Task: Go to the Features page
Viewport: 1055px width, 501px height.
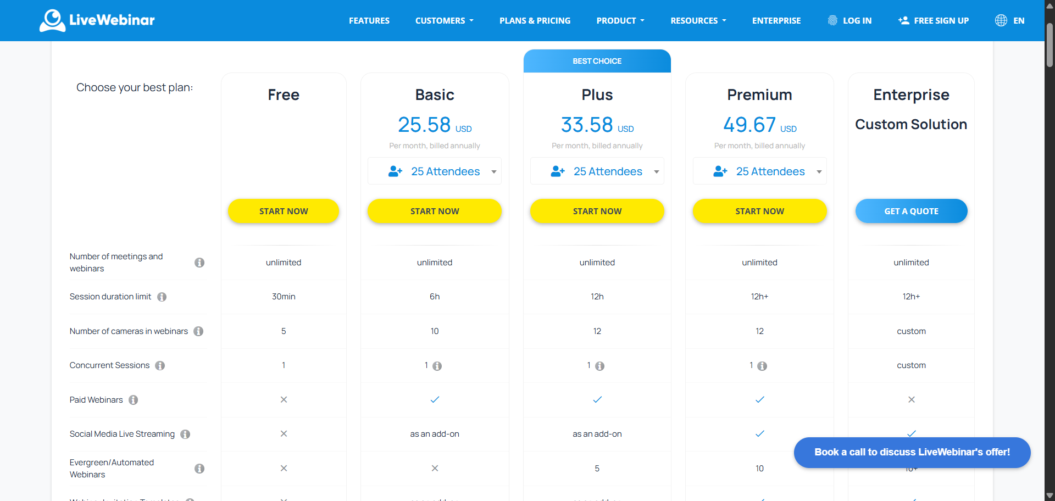Action: [369, 20]
